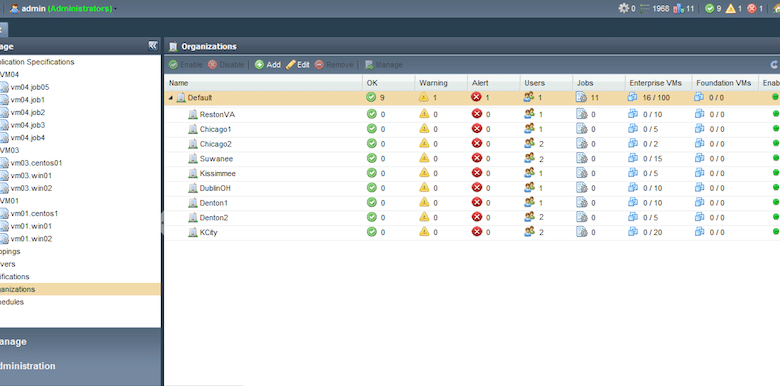Select Application Specifications tree node
The image size is (780, 386).
[37, 62]
